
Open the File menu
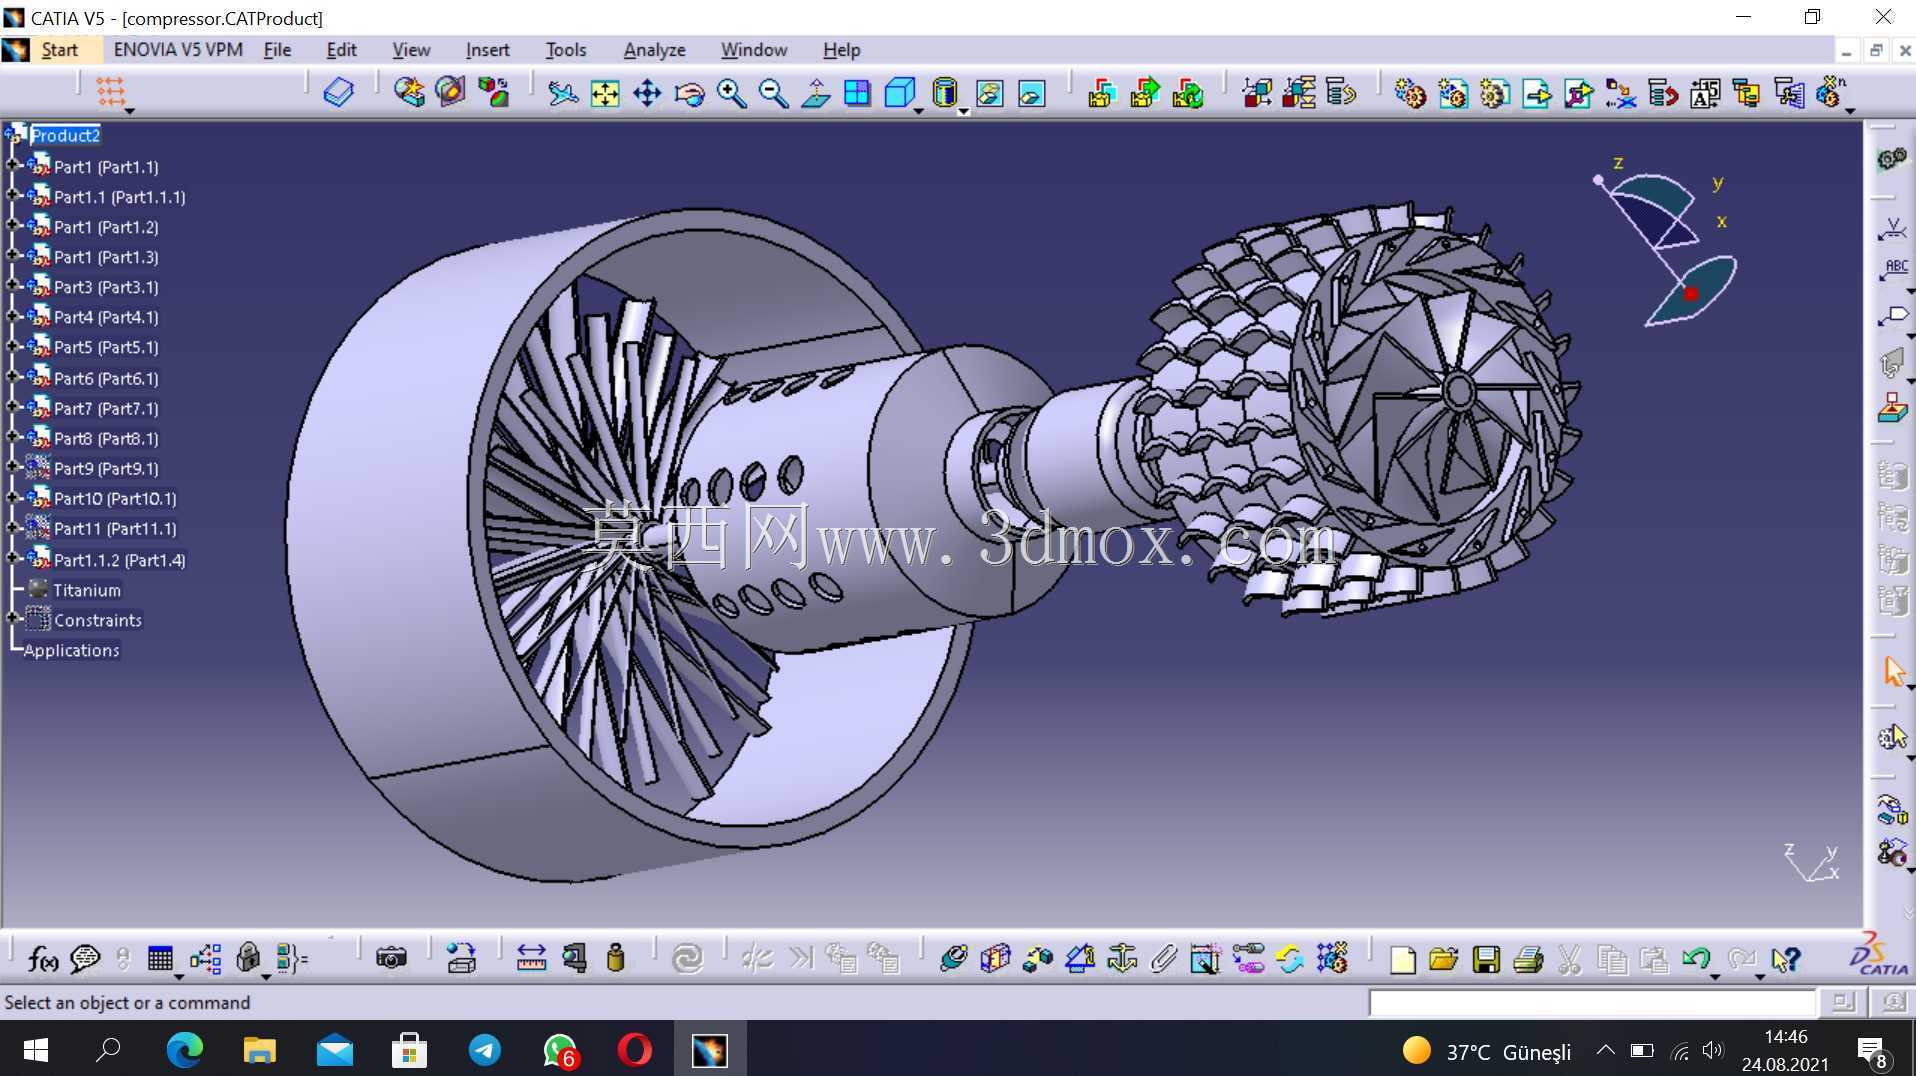pyautogui.click(x=277, y=49)
